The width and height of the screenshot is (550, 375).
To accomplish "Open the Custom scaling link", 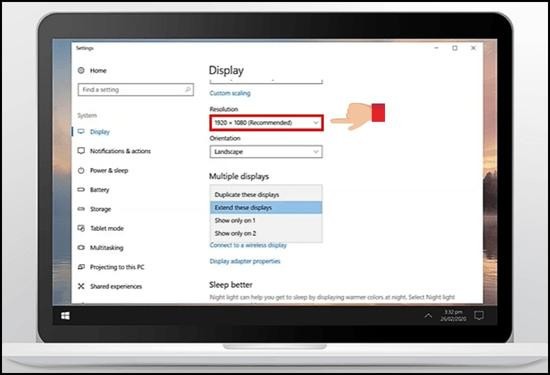I will coord(230,93).
